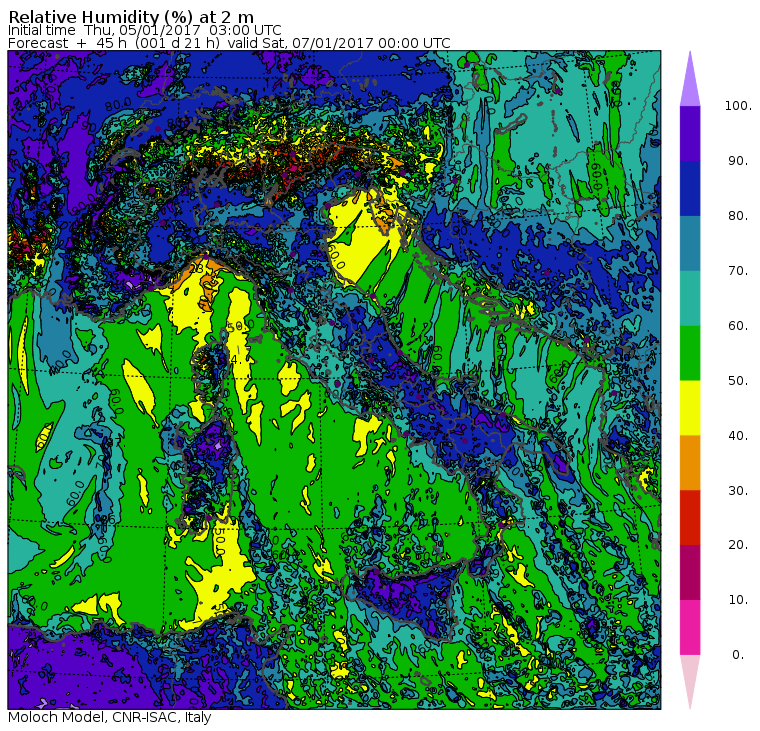Click the "Initial time Thu, 05/01/2017 03:00 UTC" line
This screenshot has width=760, height=731.
(144, 30)
